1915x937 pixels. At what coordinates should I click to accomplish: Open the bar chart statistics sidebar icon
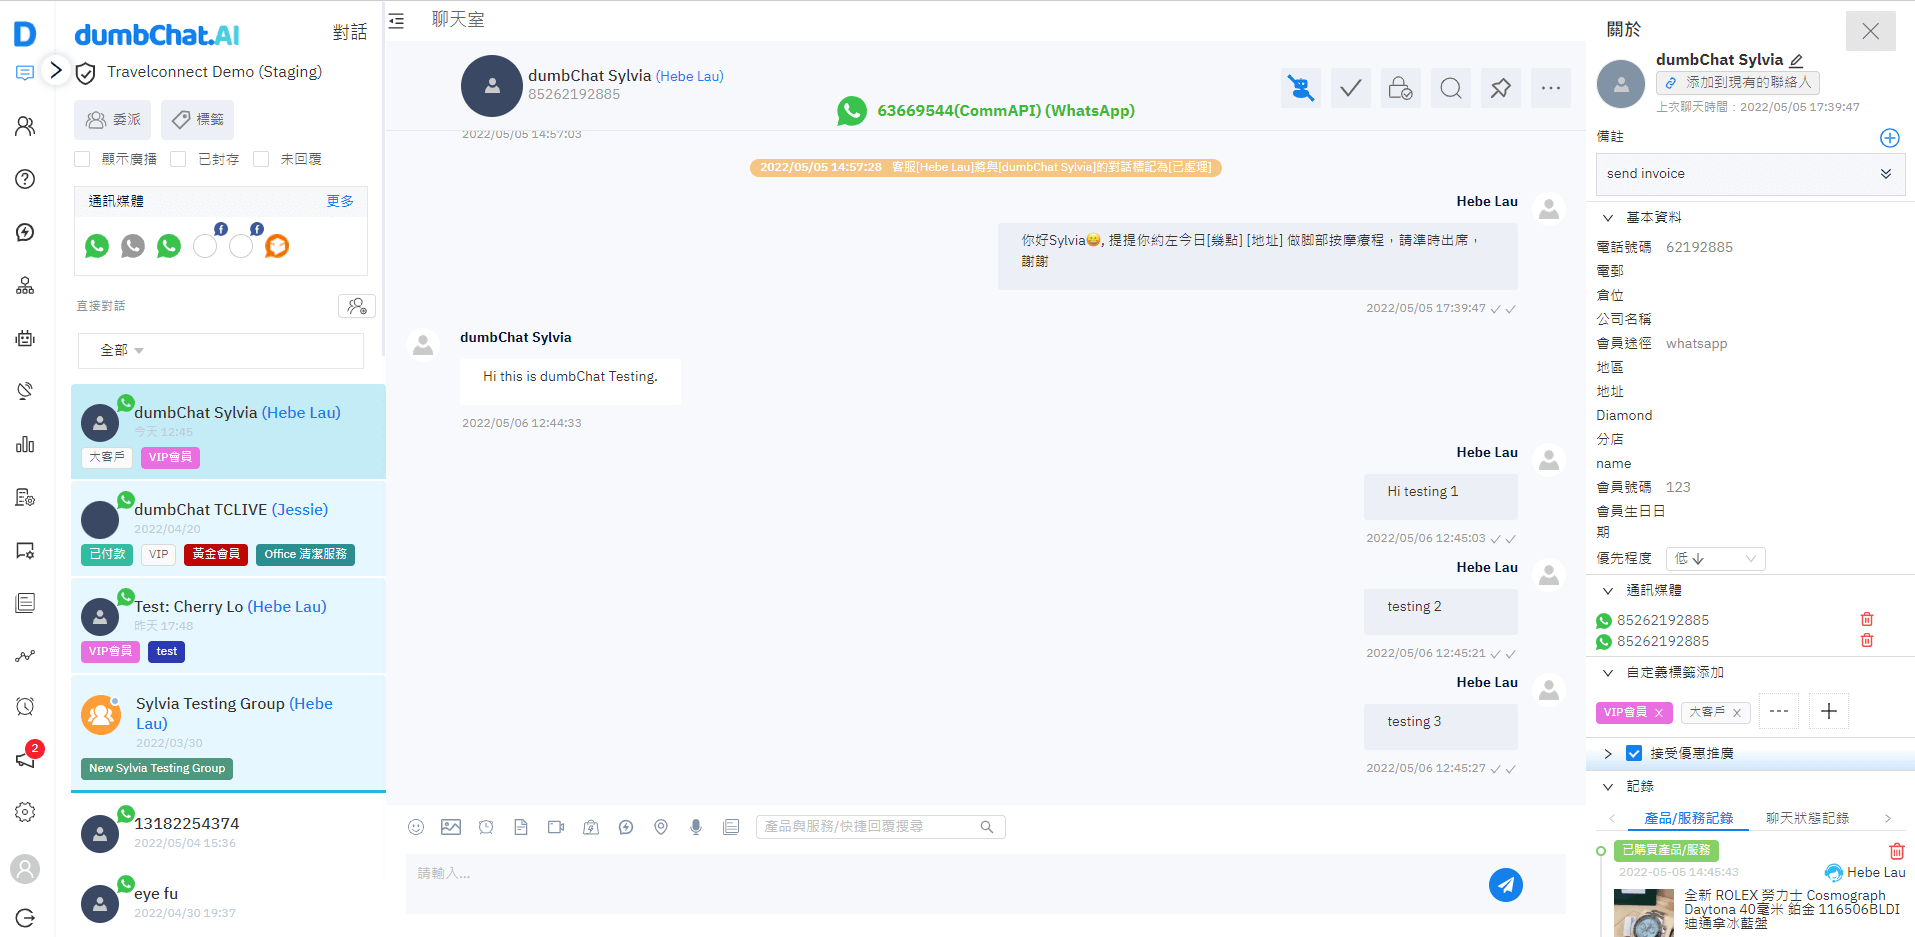[25, 444]
